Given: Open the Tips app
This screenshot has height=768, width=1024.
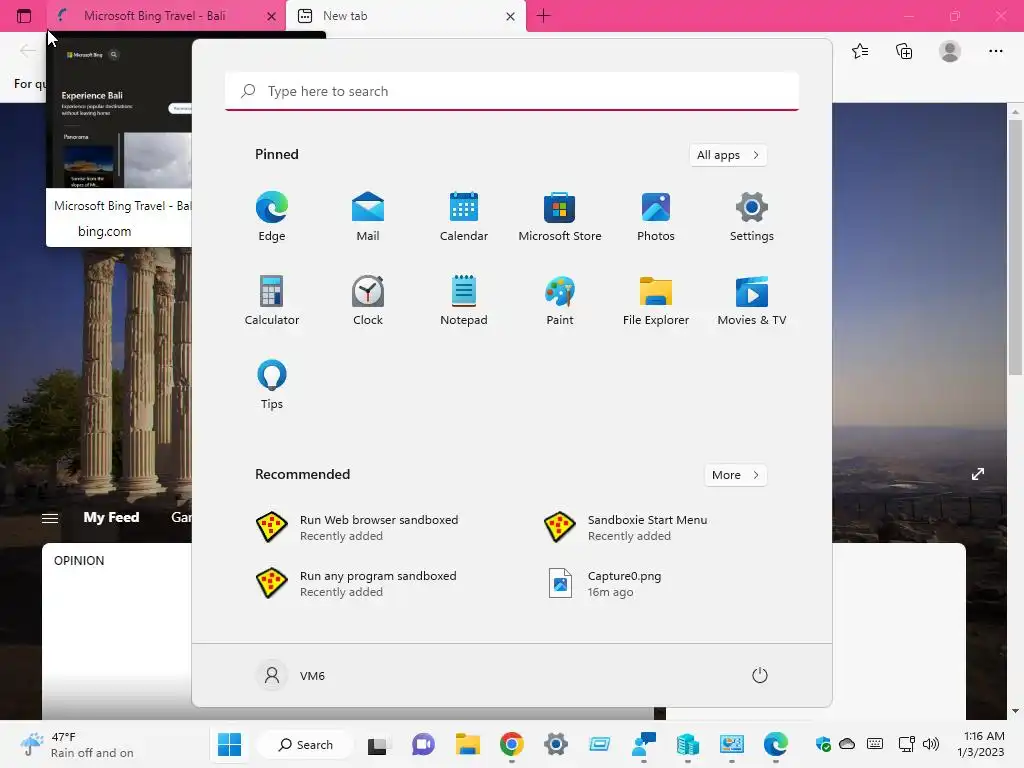Looking at the screenshot, I should click(272, 385).
